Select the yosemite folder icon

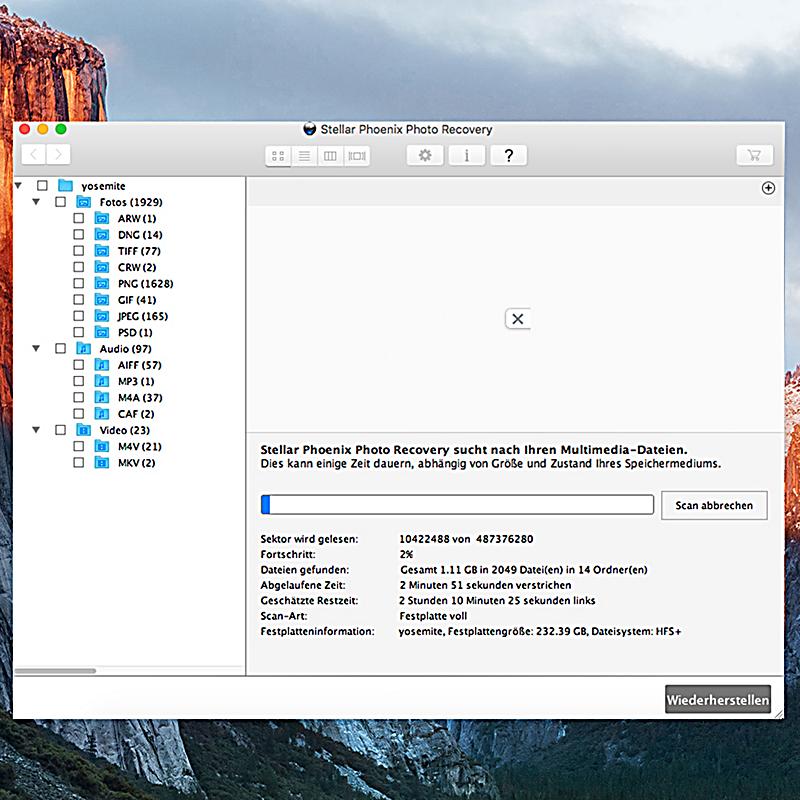coord(65,185)
